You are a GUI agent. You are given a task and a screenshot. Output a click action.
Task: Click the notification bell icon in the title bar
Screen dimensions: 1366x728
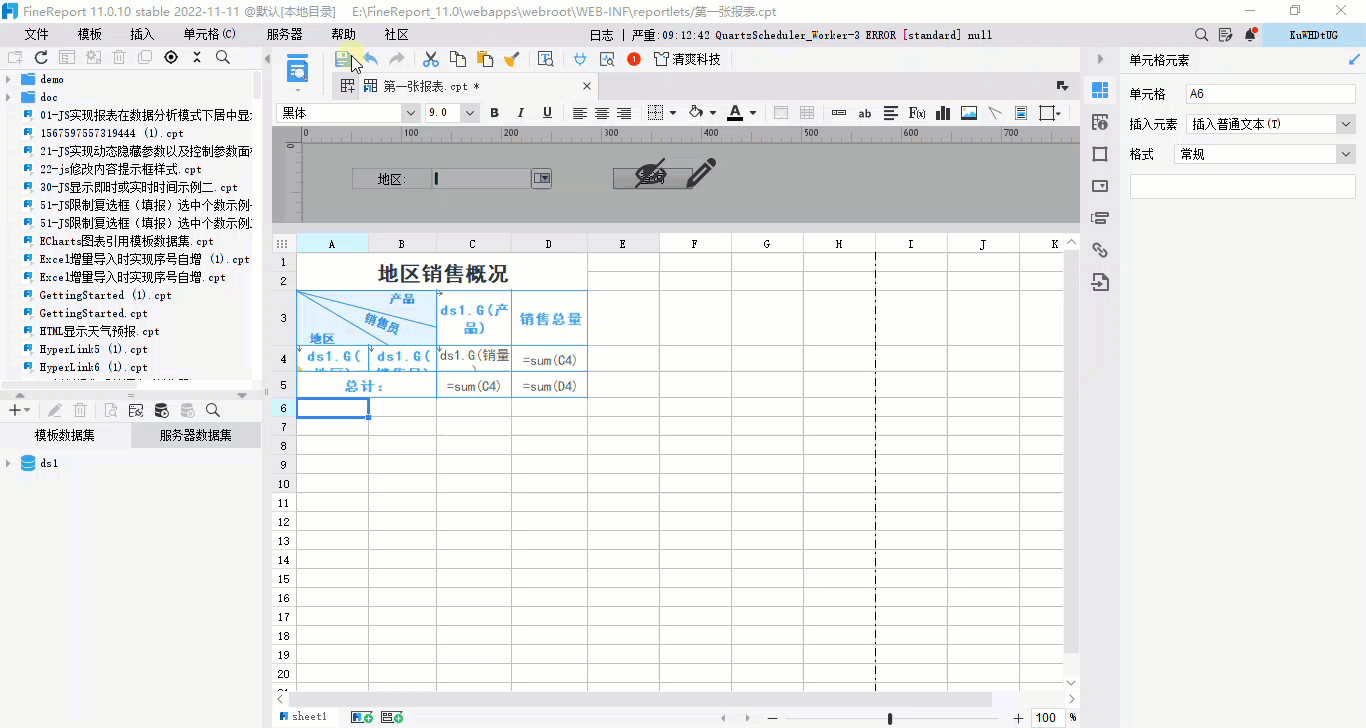pos(1250,35)
